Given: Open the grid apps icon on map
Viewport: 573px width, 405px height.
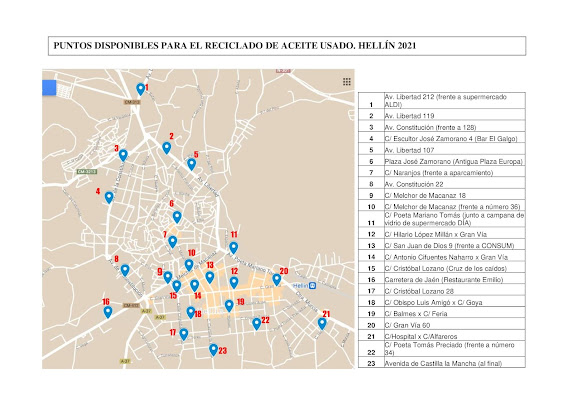Looking at the screenshot, I should coord(347,82).
